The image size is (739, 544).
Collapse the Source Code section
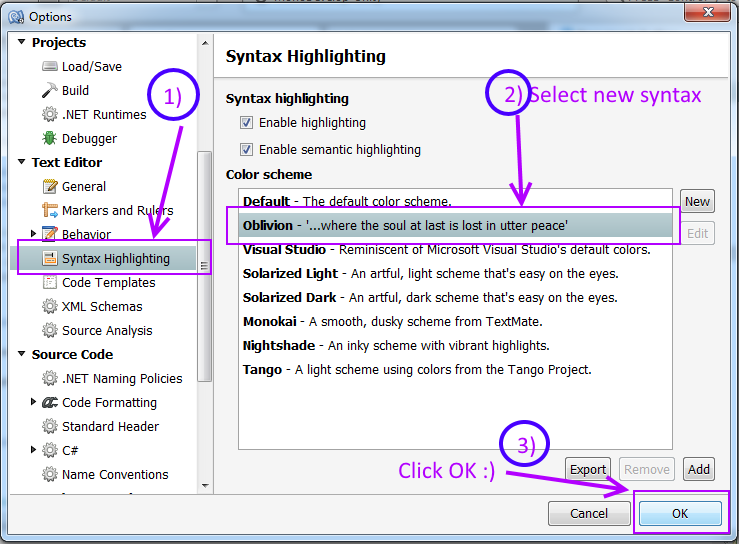click(x=21, y=354)
